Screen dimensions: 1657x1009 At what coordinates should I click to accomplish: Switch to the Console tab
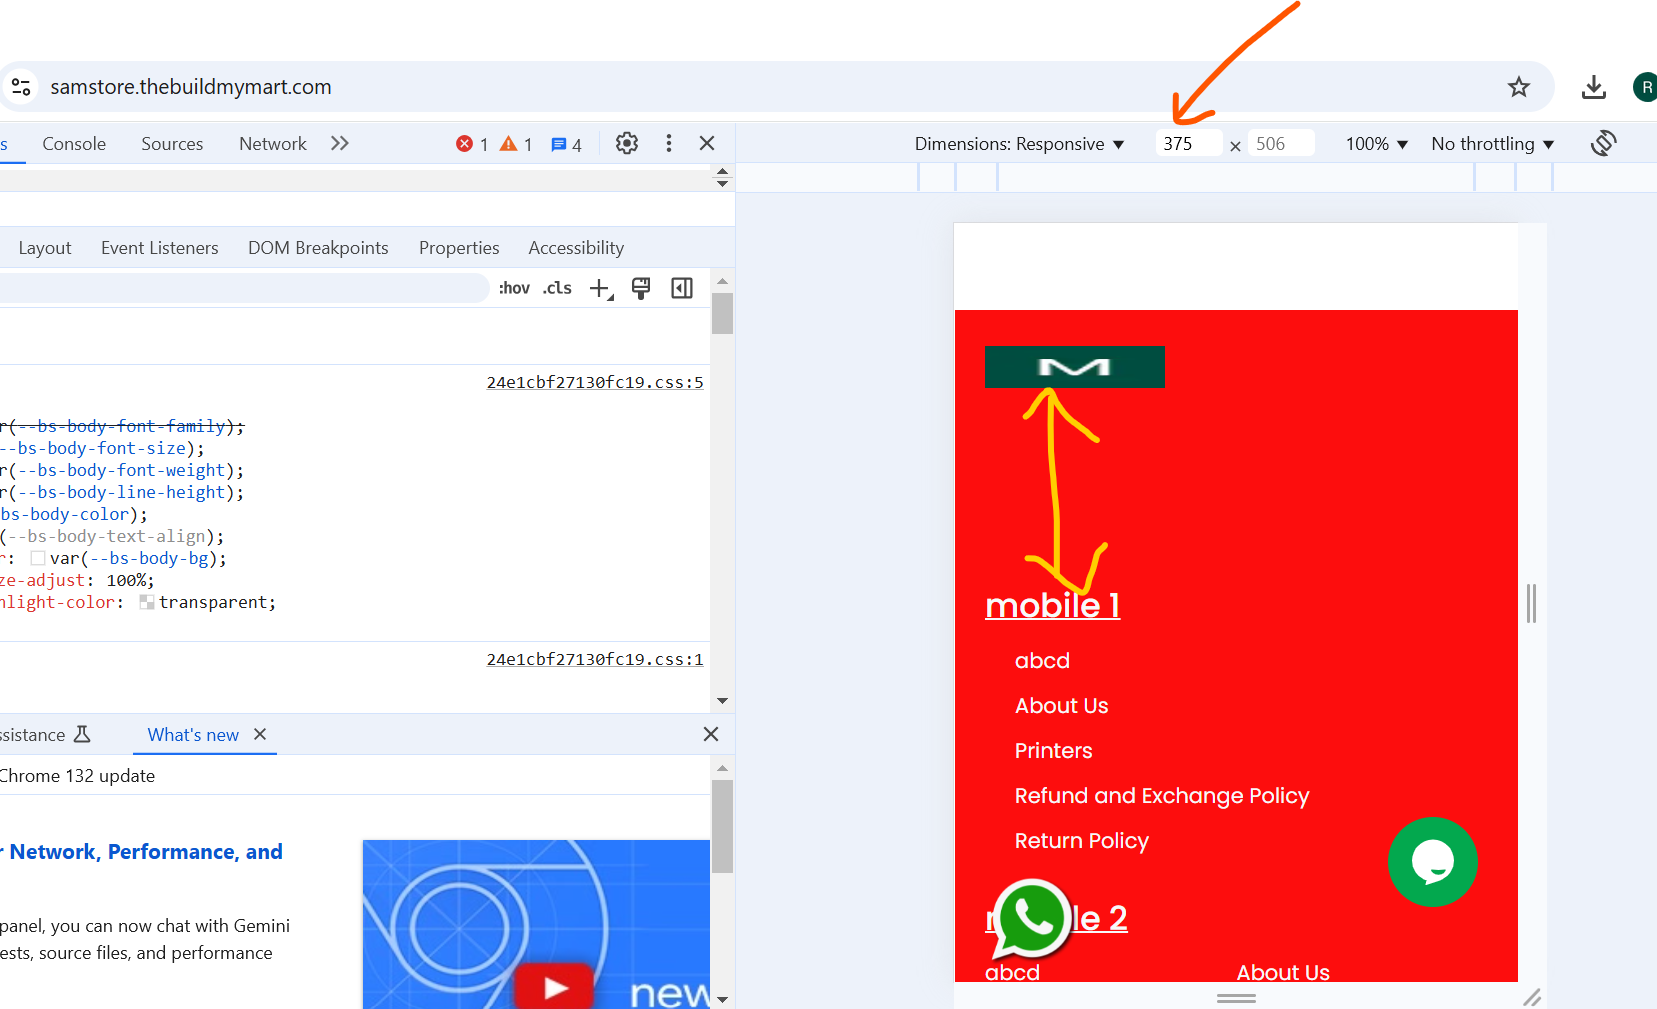point(74,144)
